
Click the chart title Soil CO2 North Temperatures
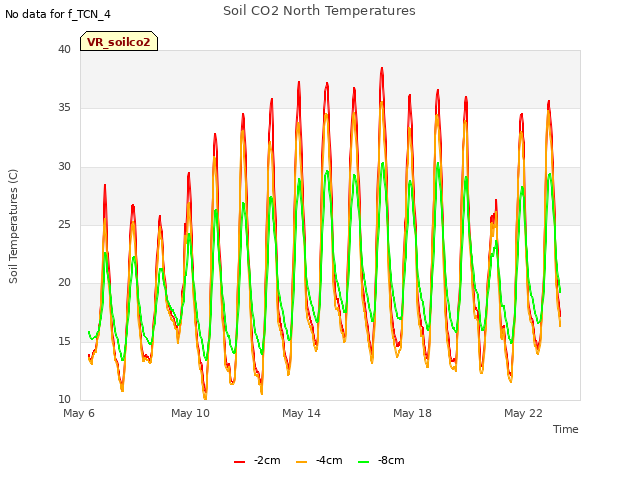(x=319, y=11)
